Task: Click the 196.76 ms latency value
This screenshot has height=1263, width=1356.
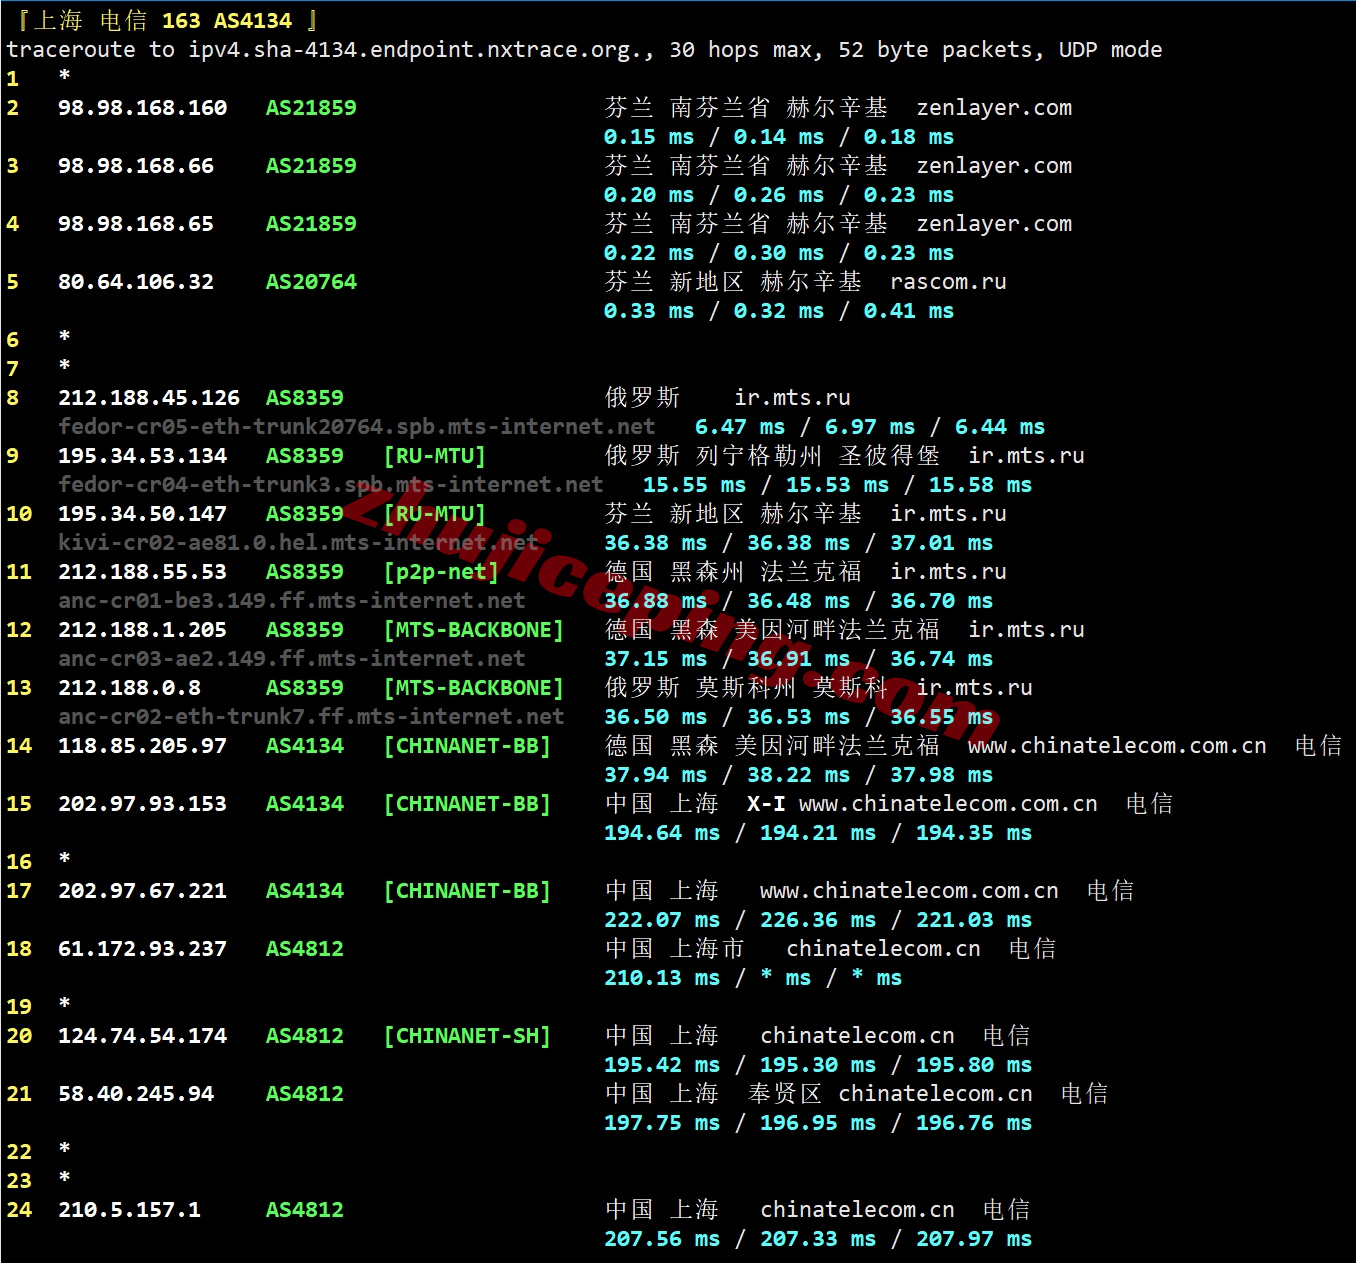Action: tap(974, 1123)
